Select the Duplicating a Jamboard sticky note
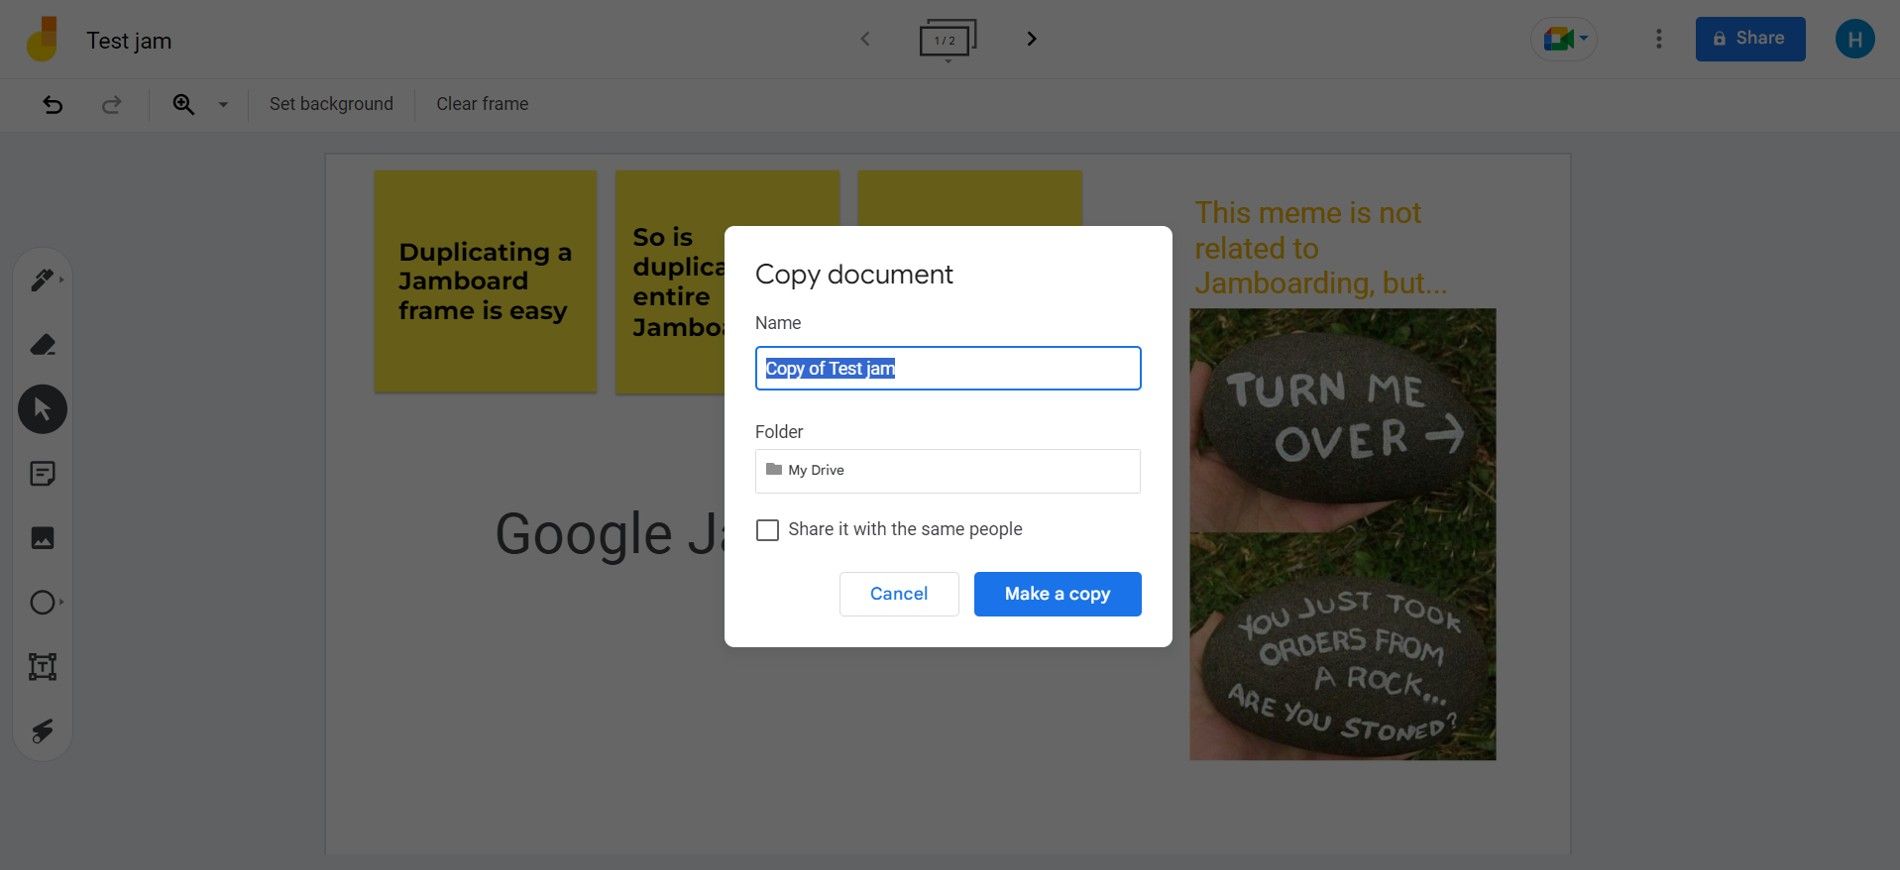This screenshot has width=1900, height=870. (485, 281)
